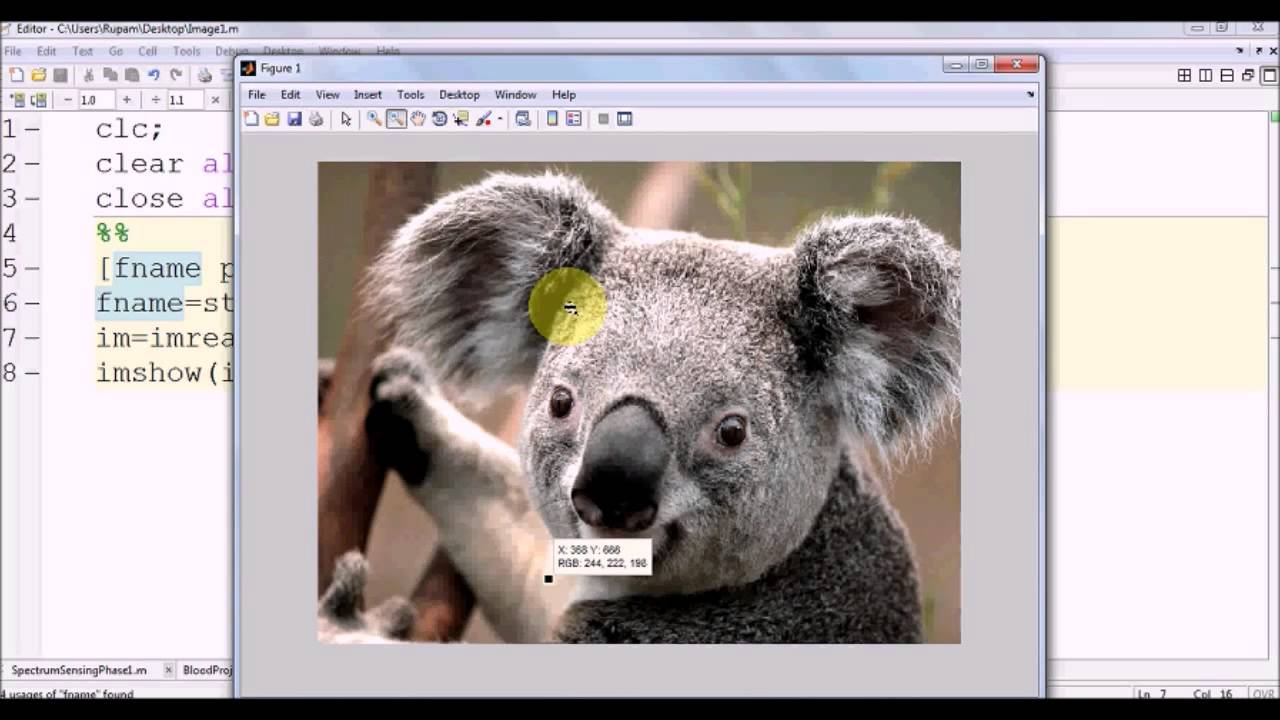Click the data tip showing RGB values
Screen dimensions: 1280x720
click(602, 557)
